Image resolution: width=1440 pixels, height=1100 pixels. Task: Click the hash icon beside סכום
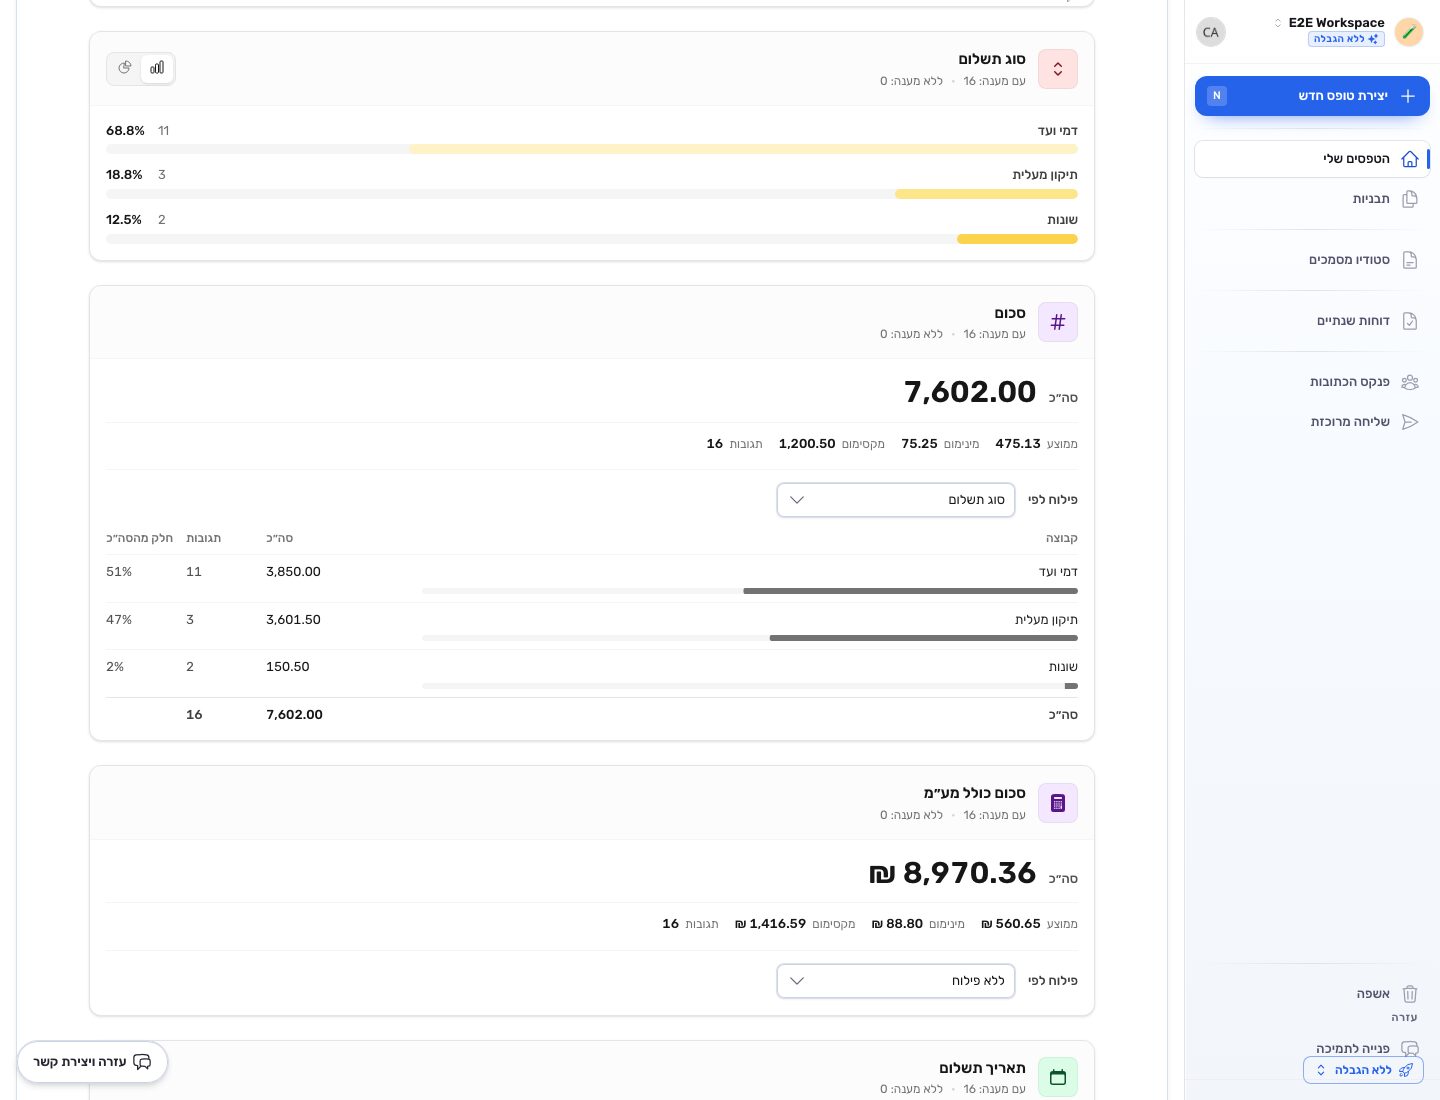[1057, 322]
